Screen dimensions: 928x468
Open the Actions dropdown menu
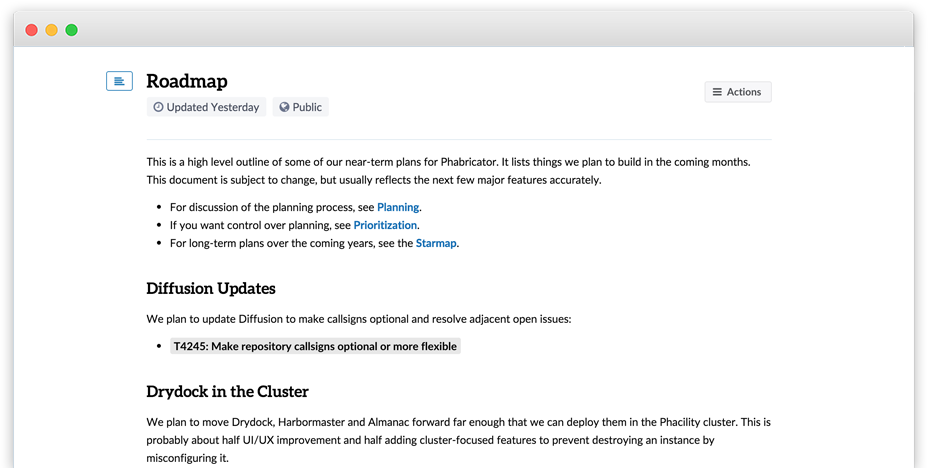tap(738, 92)
